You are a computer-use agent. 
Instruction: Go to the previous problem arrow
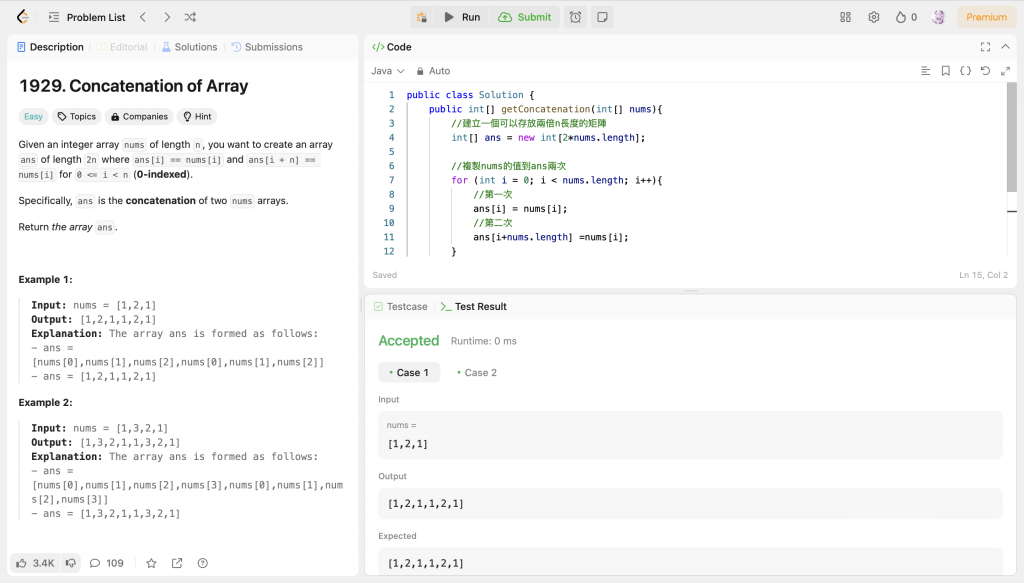click(143, 17)
